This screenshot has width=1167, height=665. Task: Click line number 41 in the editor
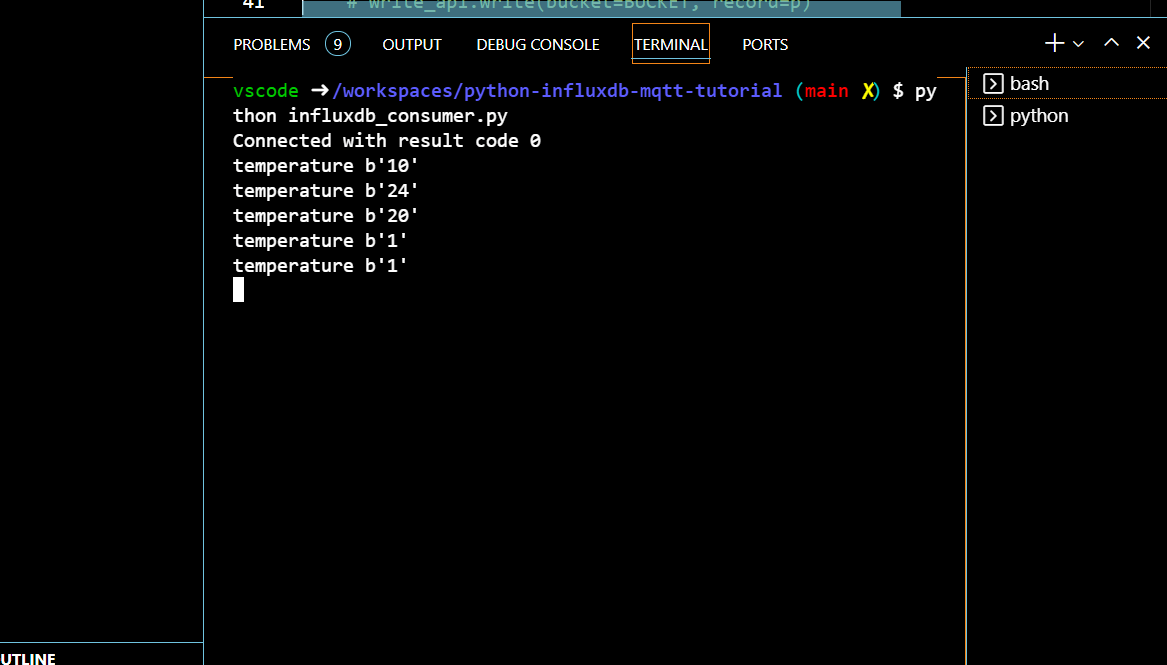pyautogui.click(x=254, y=4)
